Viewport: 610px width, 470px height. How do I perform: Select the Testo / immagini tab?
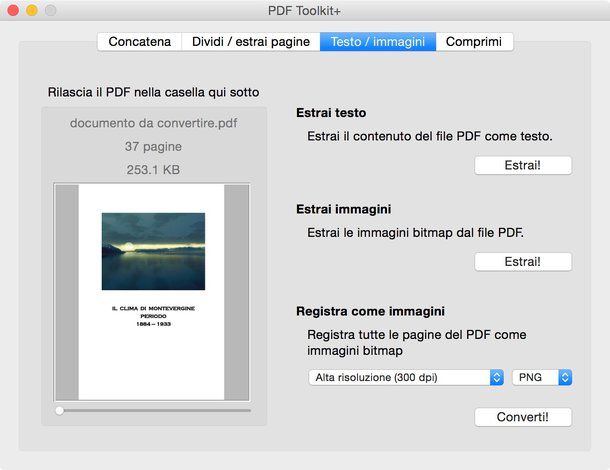point(378,42)
